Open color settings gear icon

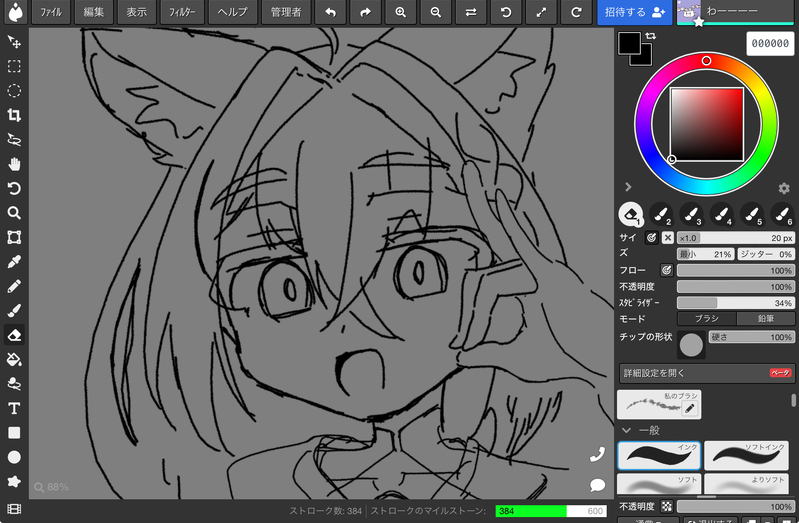784,188
